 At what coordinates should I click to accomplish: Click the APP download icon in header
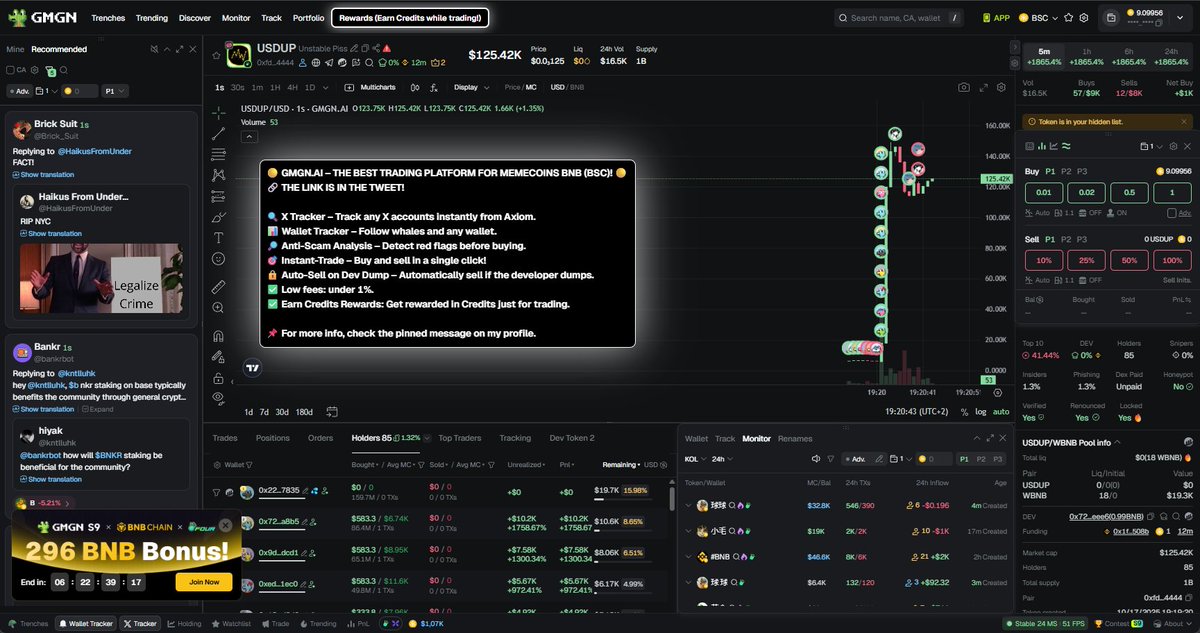[996, 18]
